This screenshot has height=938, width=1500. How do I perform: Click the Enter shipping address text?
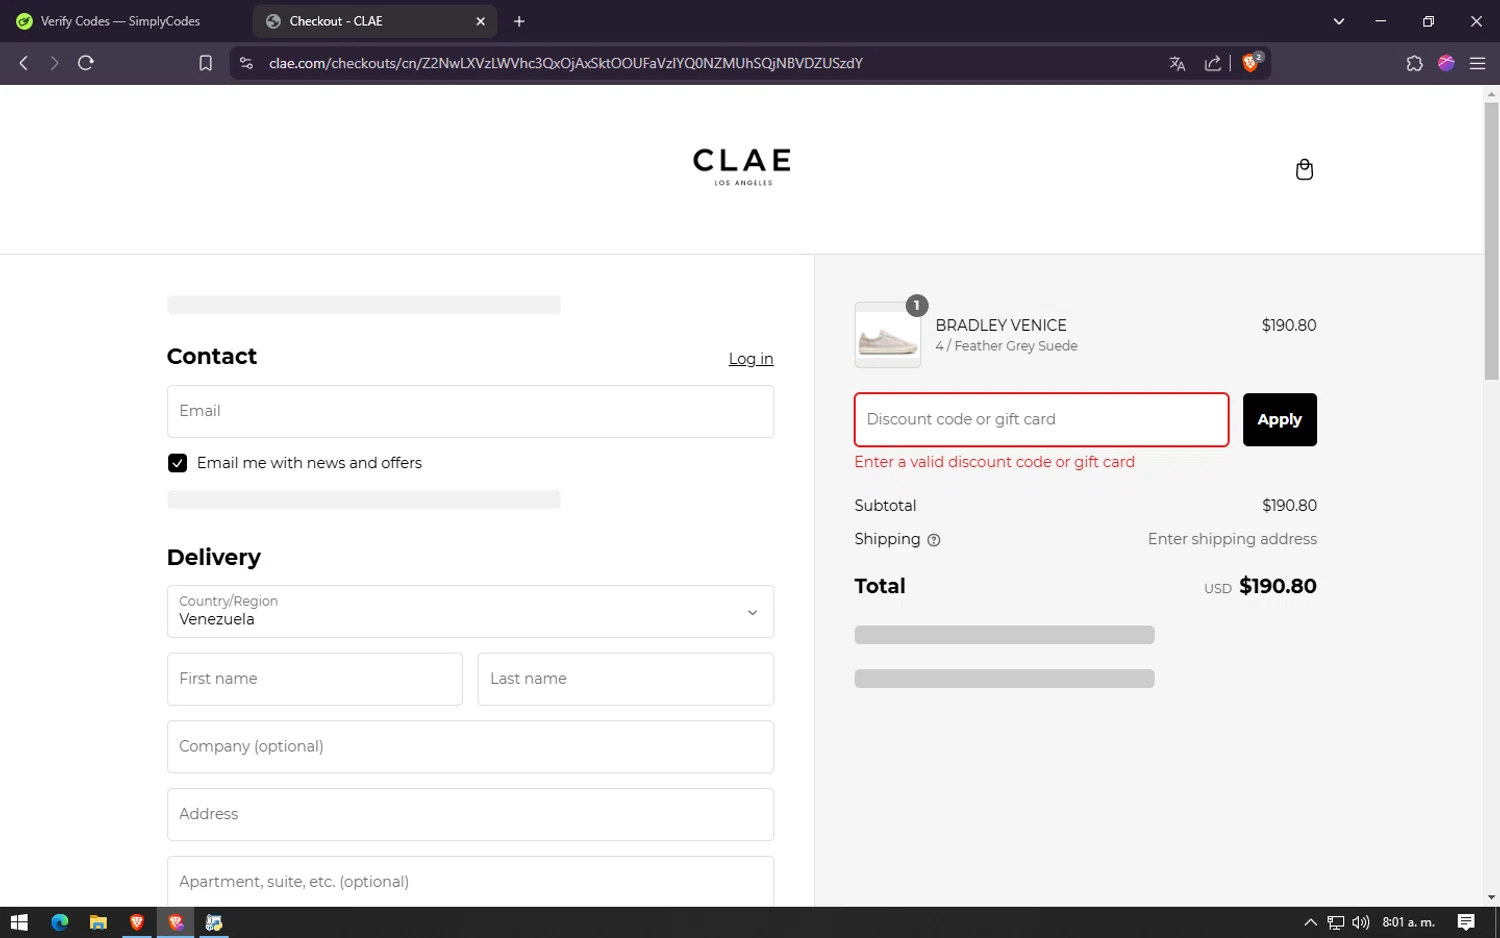1232,539
